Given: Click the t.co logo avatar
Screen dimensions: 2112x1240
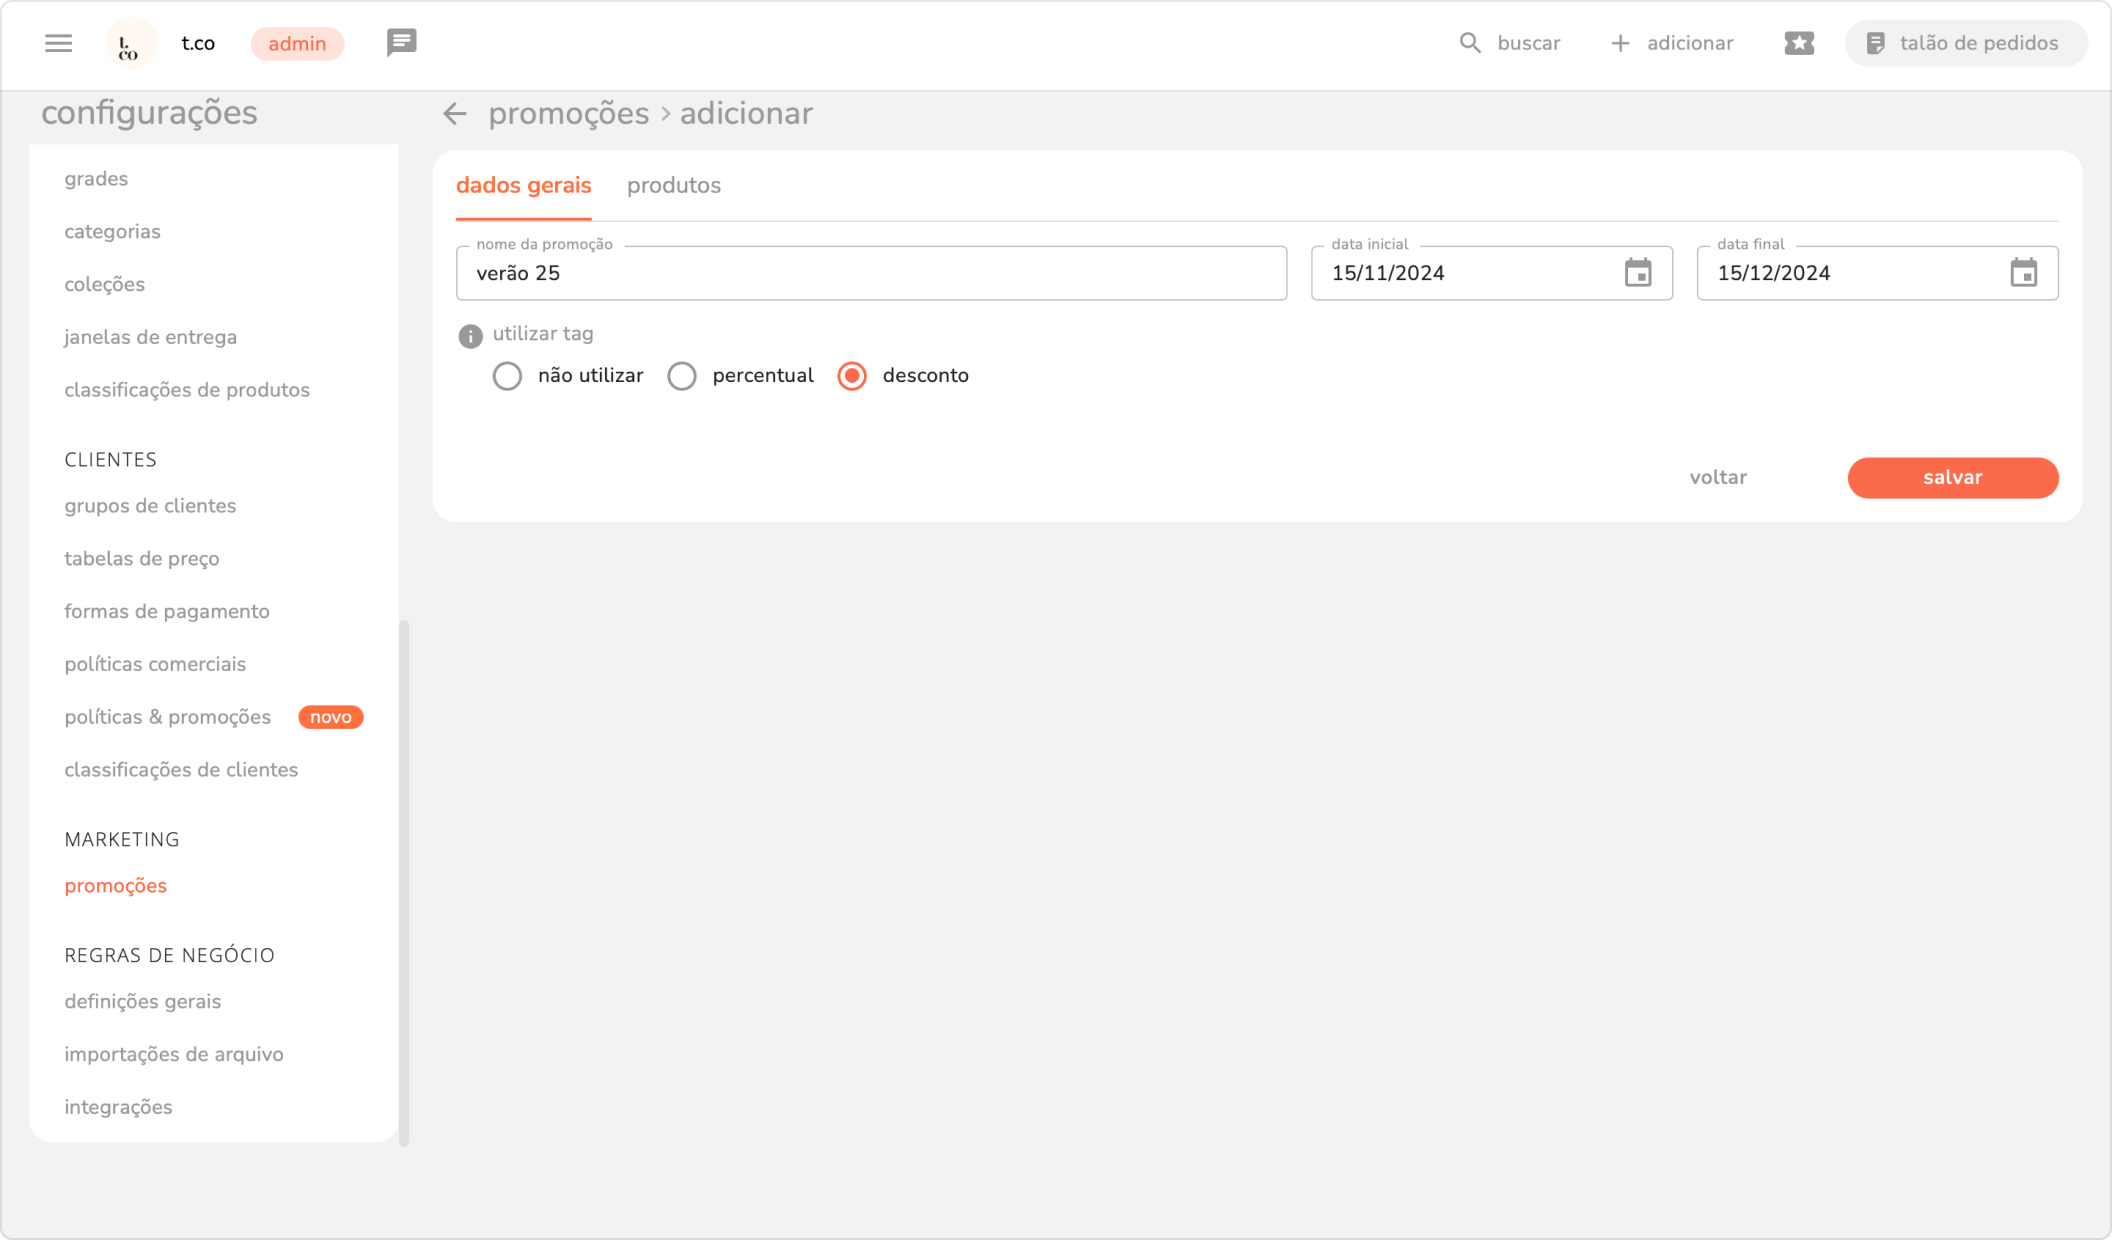Looking at the screenshot, I should click(x=130, y=44).
